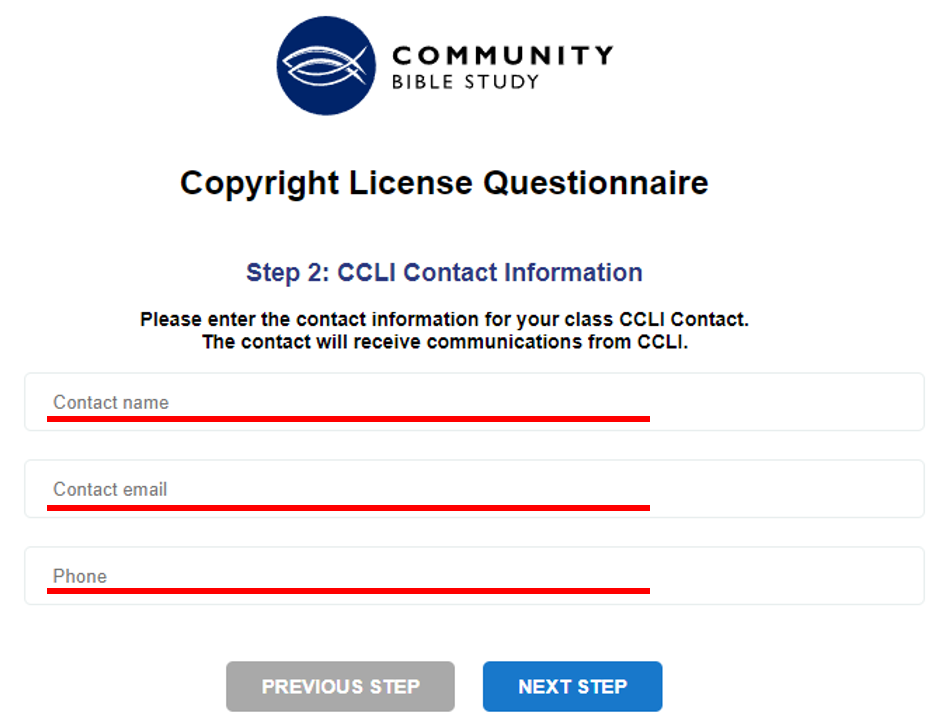
Task: Select the Phone input field
Action: tap(400, 575)
